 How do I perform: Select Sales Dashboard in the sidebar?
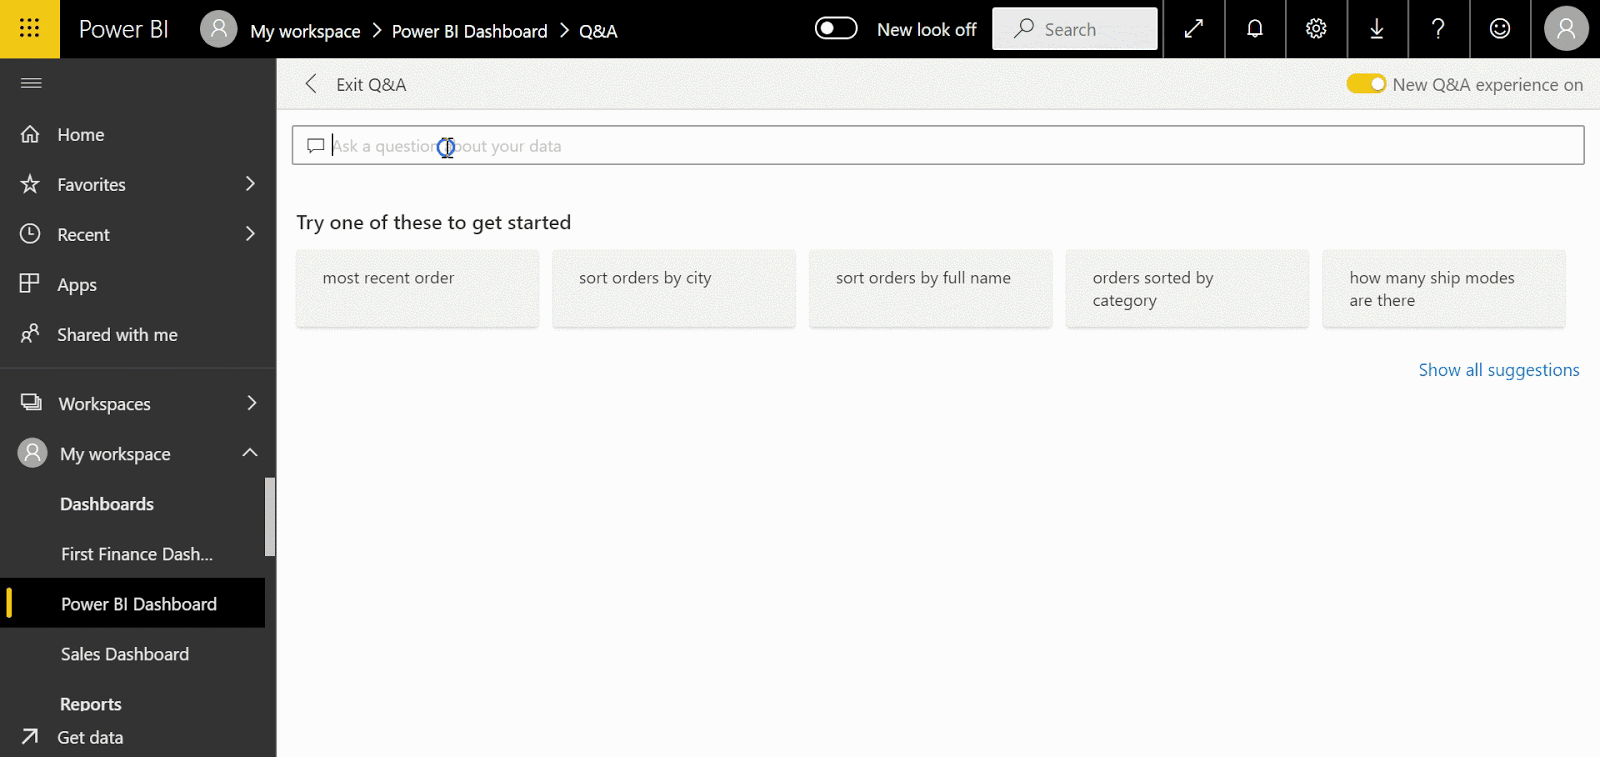(125, 654)
